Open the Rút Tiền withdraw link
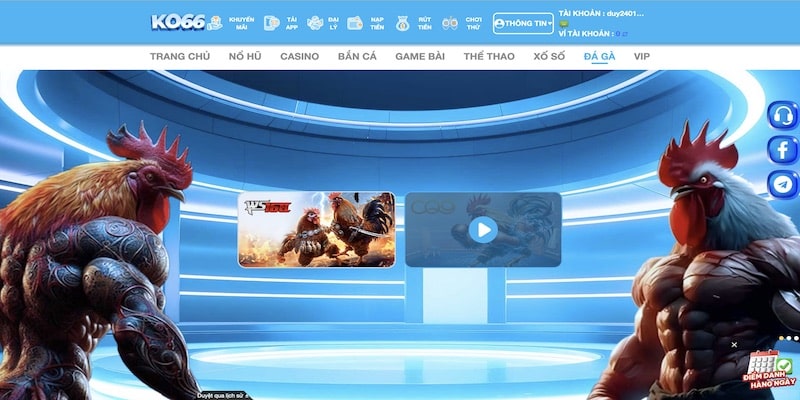Viewport: 800px width, 400px height. (424, 23)
